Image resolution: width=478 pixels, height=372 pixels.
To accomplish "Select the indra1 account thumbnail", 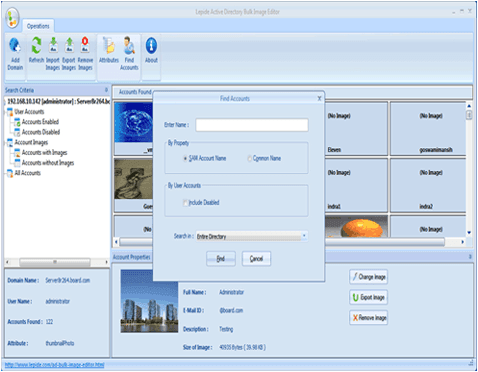I will pyautogui.click(x=356, y=185).
